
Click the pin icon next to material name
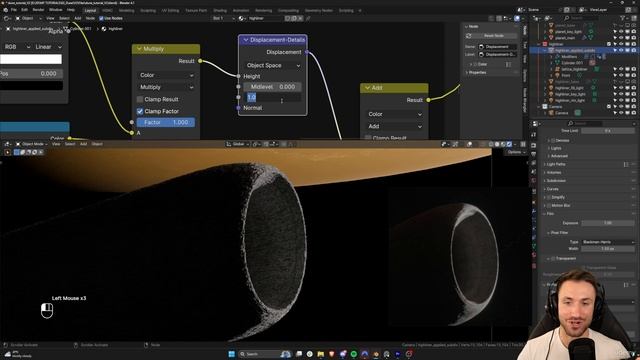[308, 18]
